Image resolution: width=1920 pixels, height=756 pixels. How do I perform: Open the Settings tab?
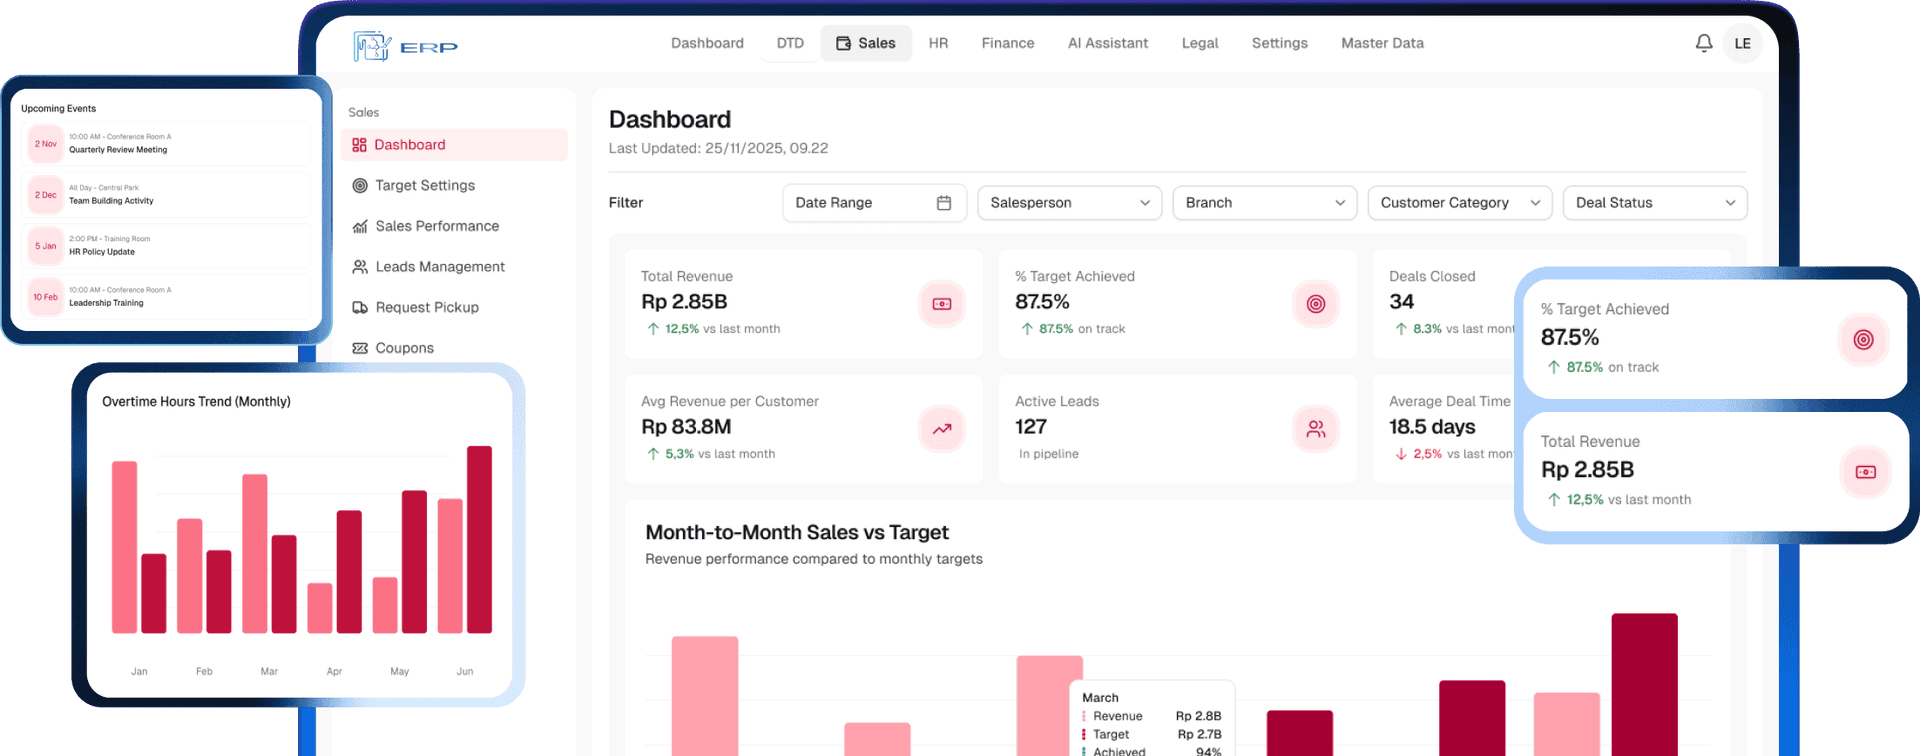point(1280,43)
